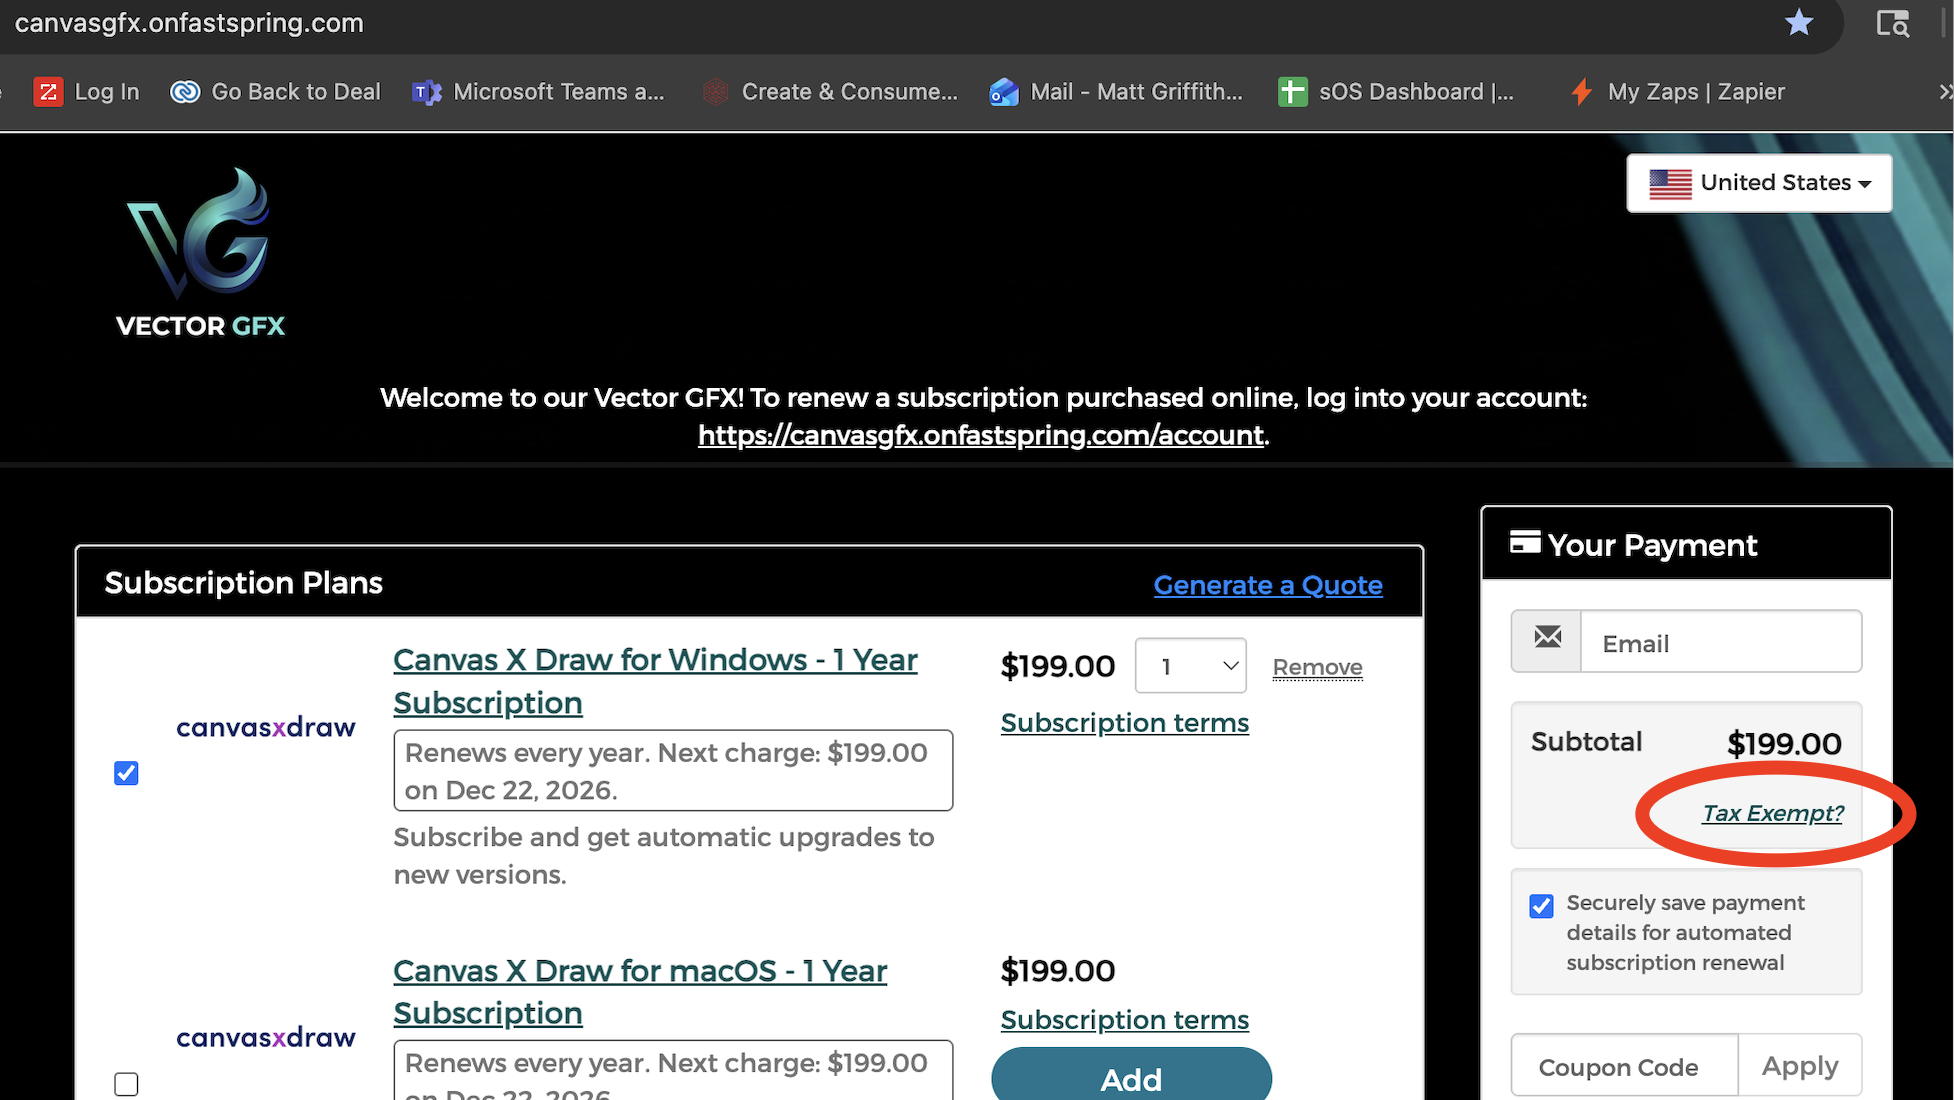Expand the quantity dropdown for Windows subscription
Viewport: 1954px width, 1100px height.
point(1190,666)
